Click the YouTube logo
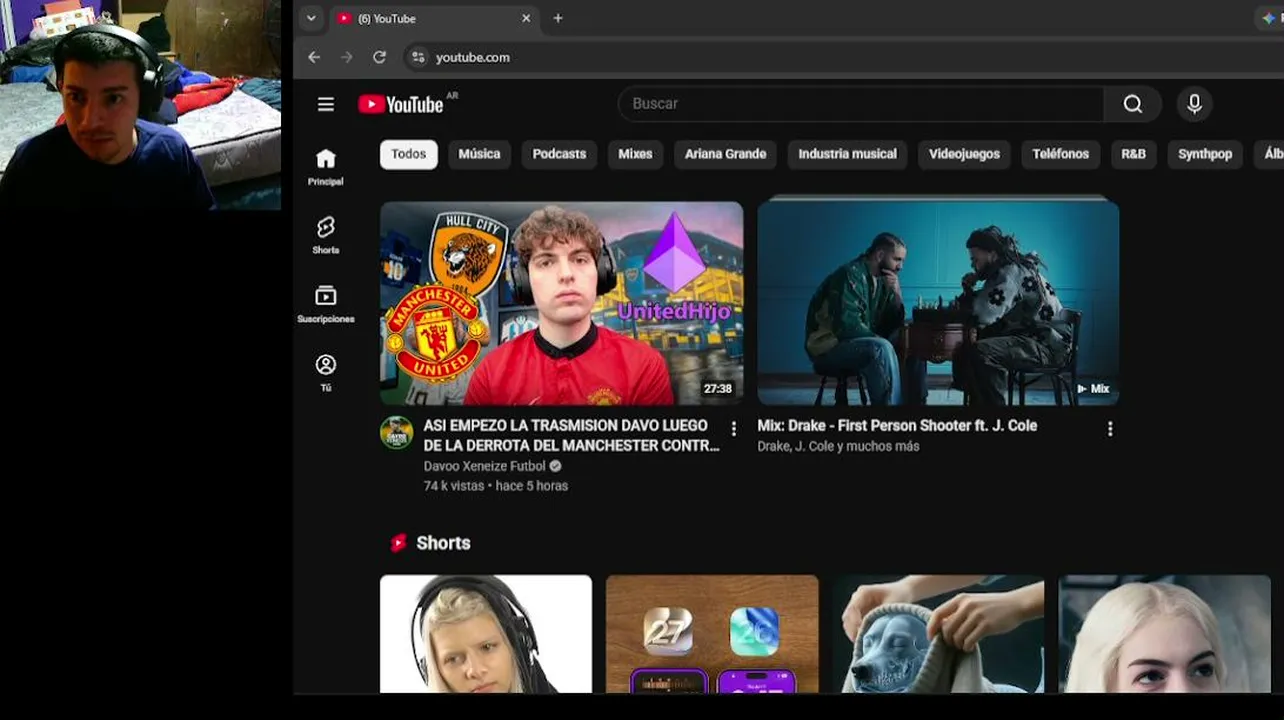Viewport: 1284px width, 720px height. [x=401, y=104]
